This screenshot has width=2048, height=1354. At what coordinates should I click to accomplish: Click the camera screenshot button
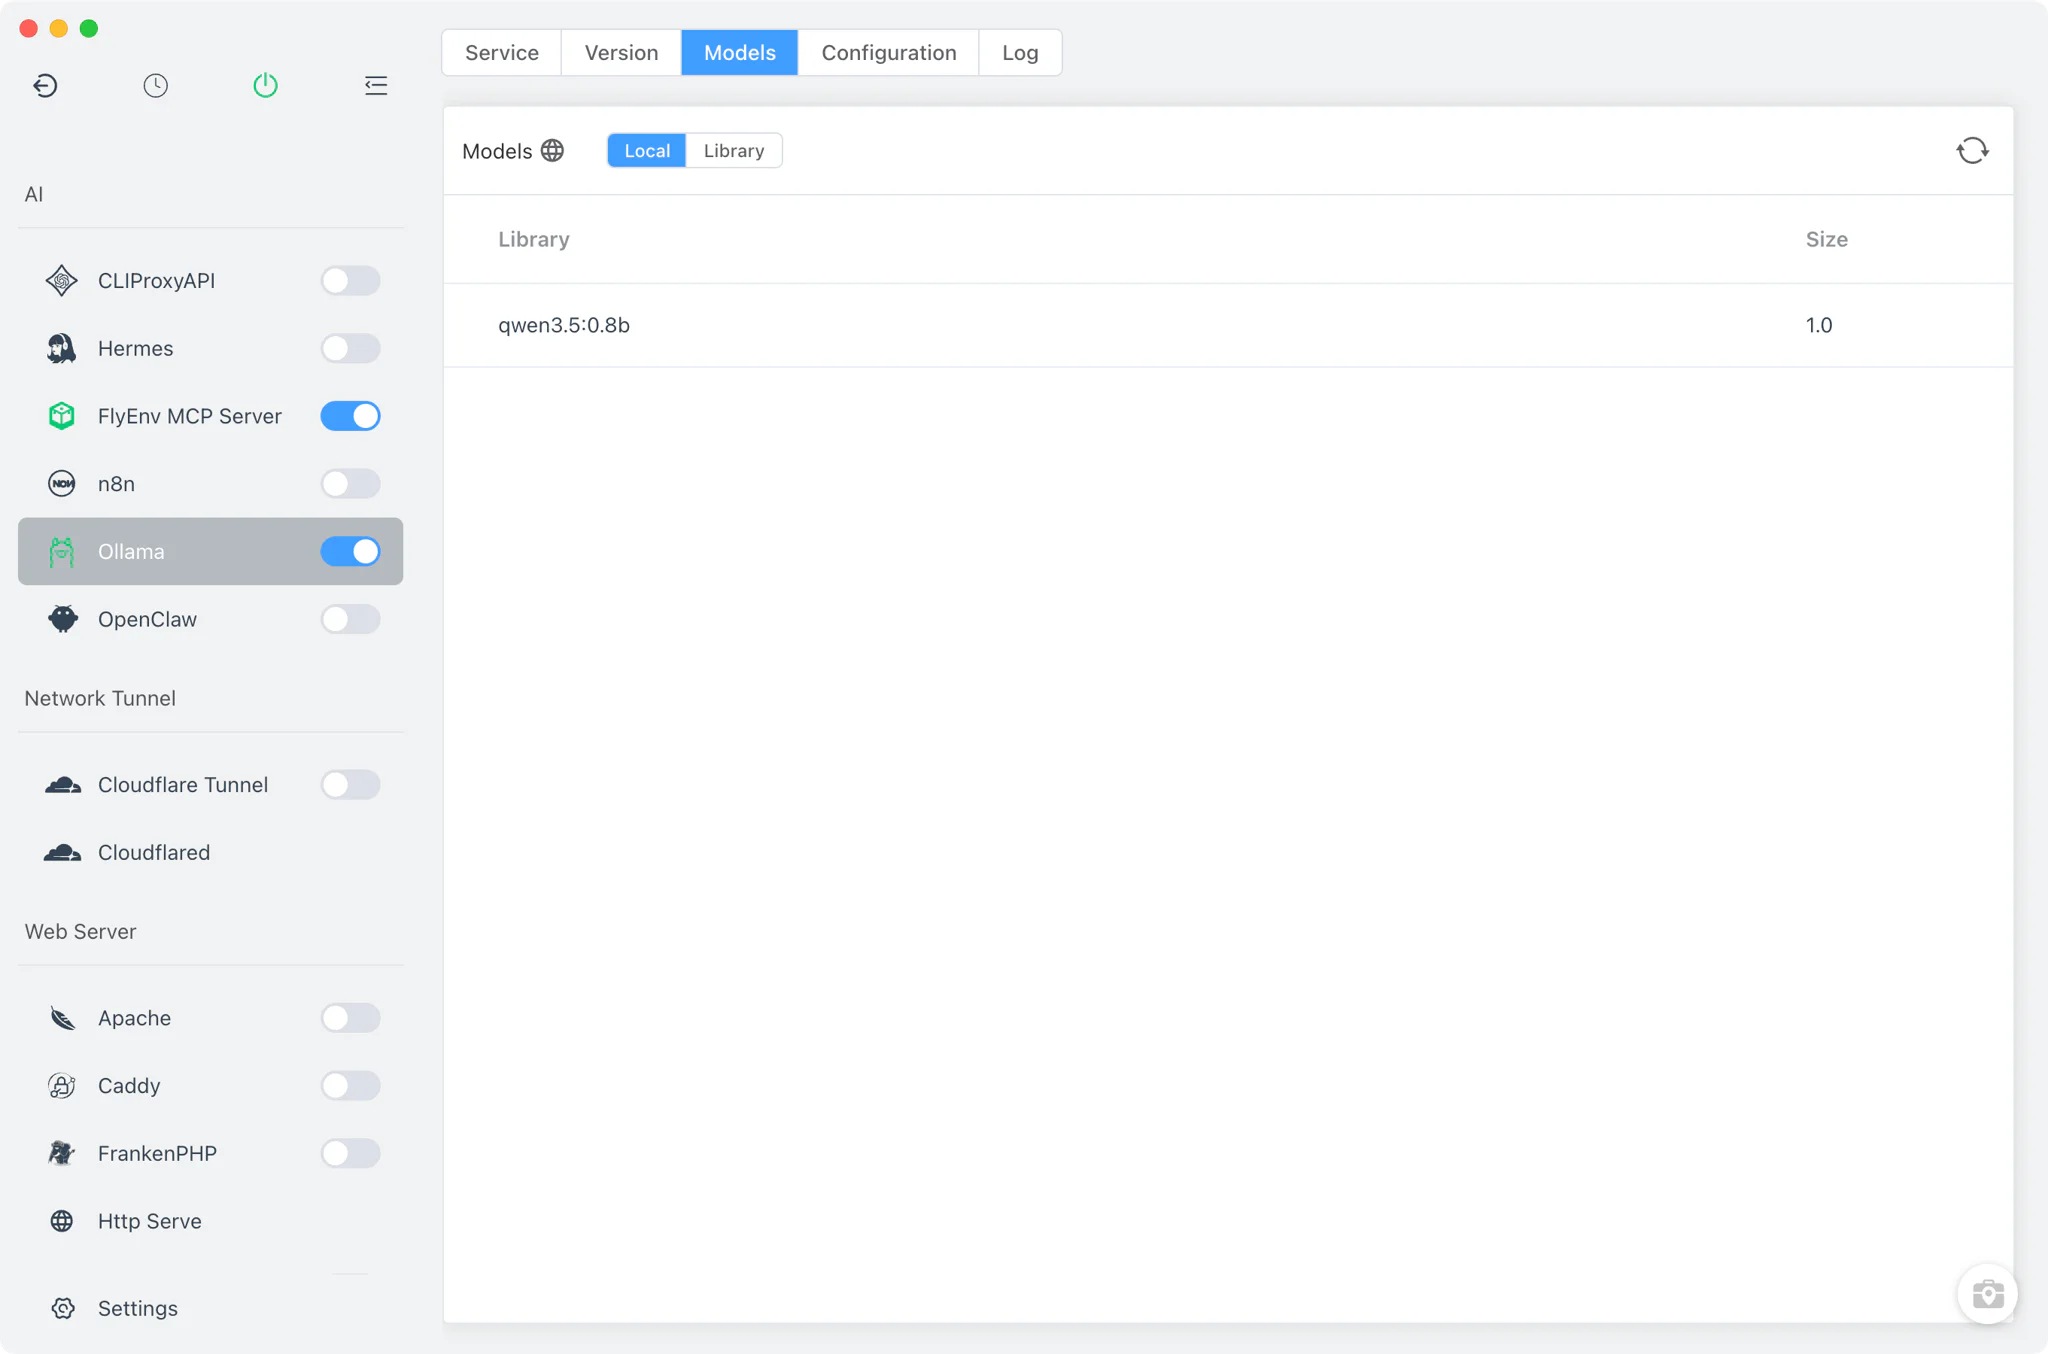(1988, 1294)
